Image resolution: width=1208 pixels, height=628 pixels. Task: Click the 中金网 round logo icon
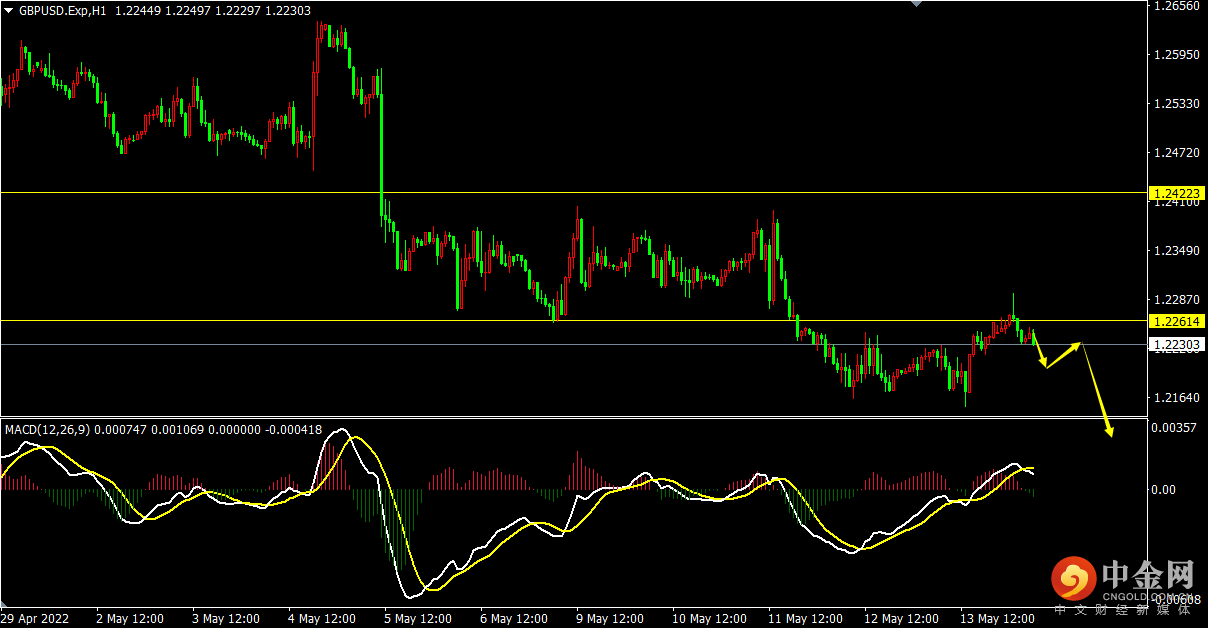pos(1072,579)
